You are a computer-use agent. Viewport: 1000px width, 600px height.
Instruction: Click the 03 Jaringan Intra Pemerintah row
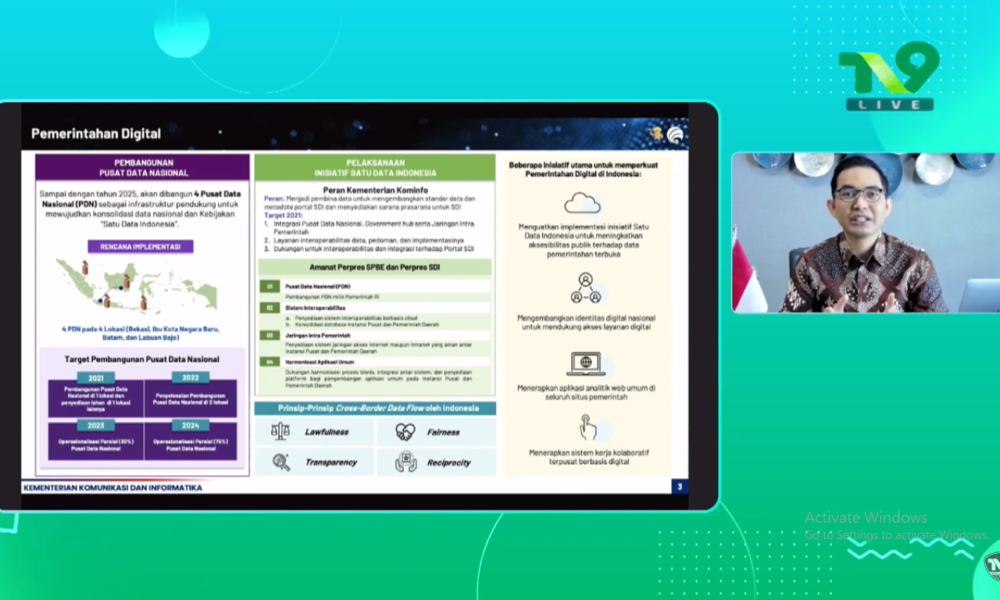pyautogui.click(x=375, y=335)
